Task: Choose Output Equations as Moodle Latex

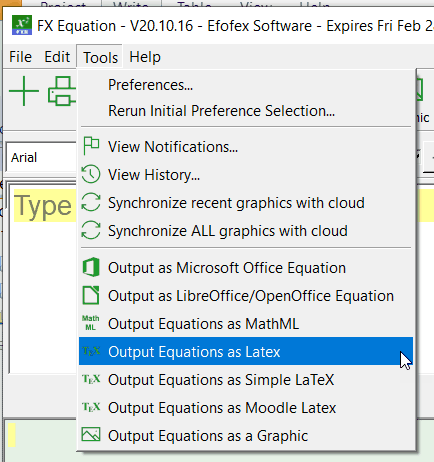Action: [246, 408]
